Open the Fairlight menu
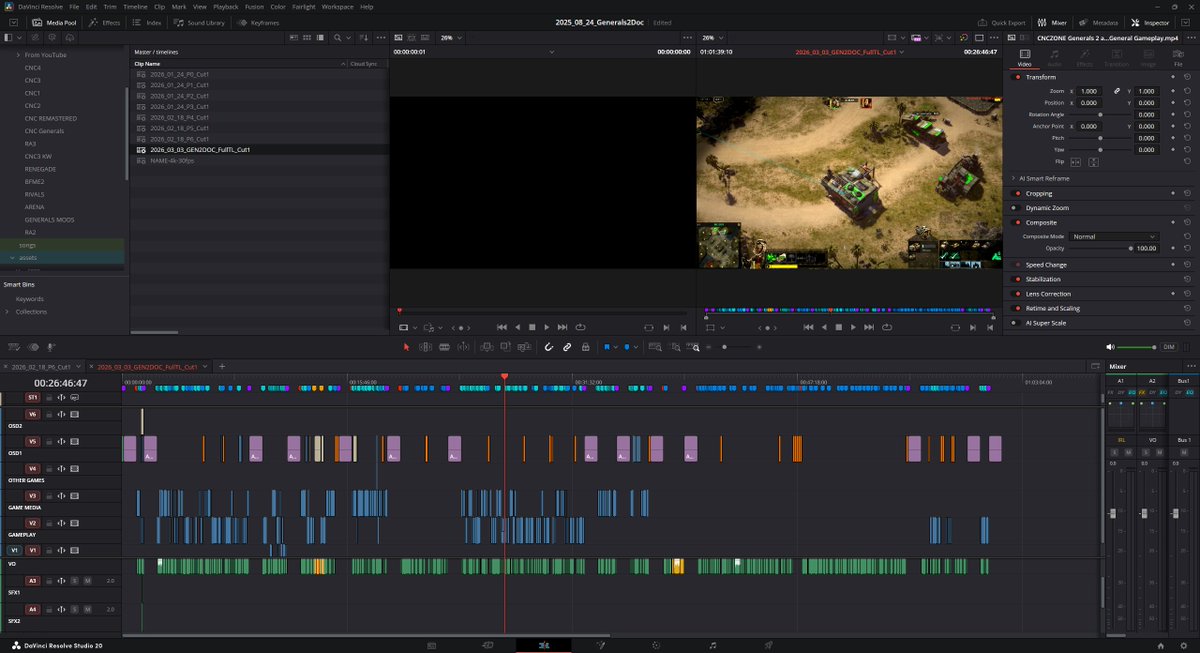The height and width of the screenshot is (653, 1200). pyautogui.click(x=303, y=7)
